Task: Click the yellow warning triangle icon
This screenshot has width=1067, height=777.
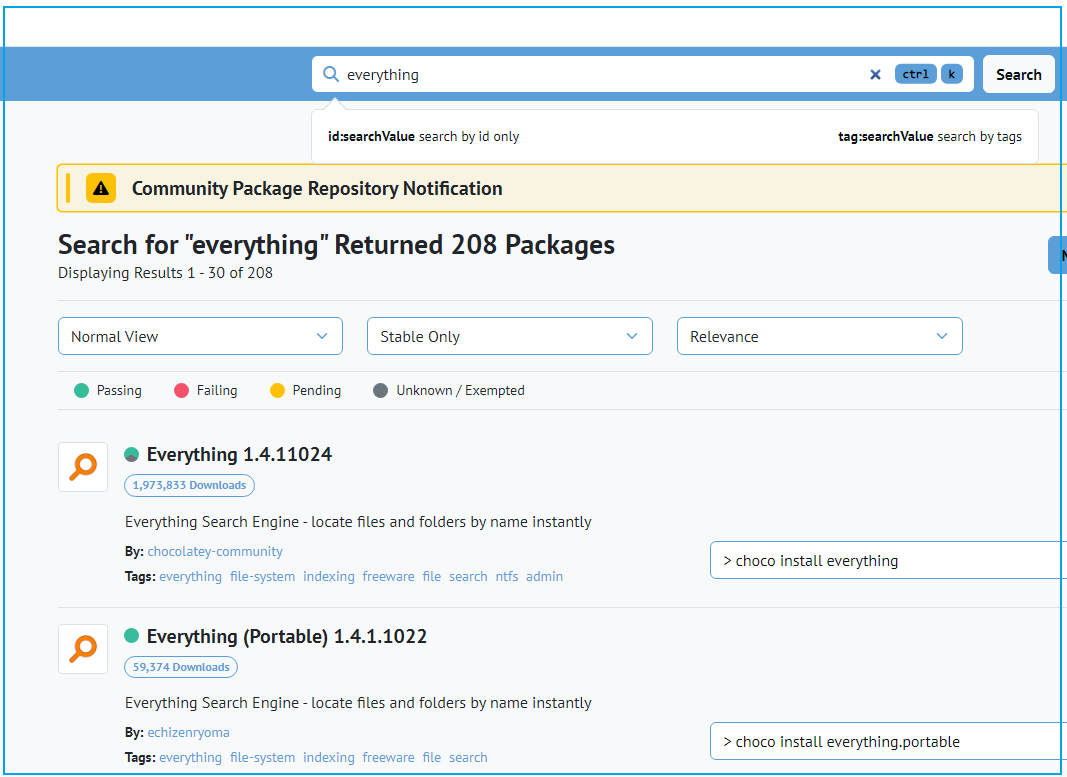Action: pos(101,188)
